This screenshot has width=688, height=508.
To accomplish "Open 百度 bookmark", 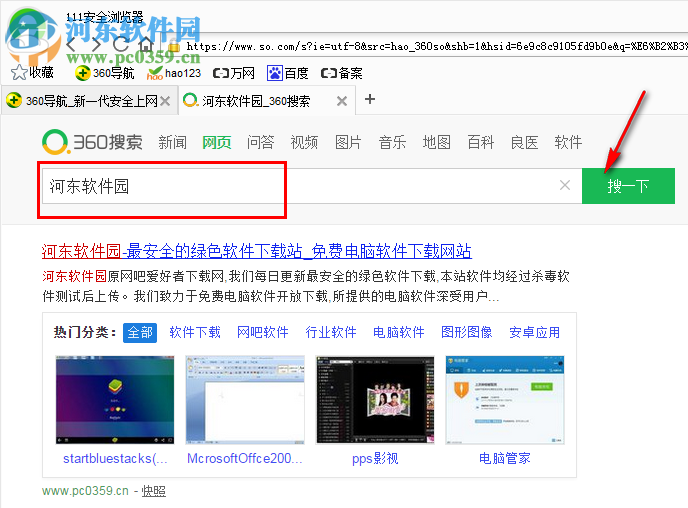I will coord(288,73).
